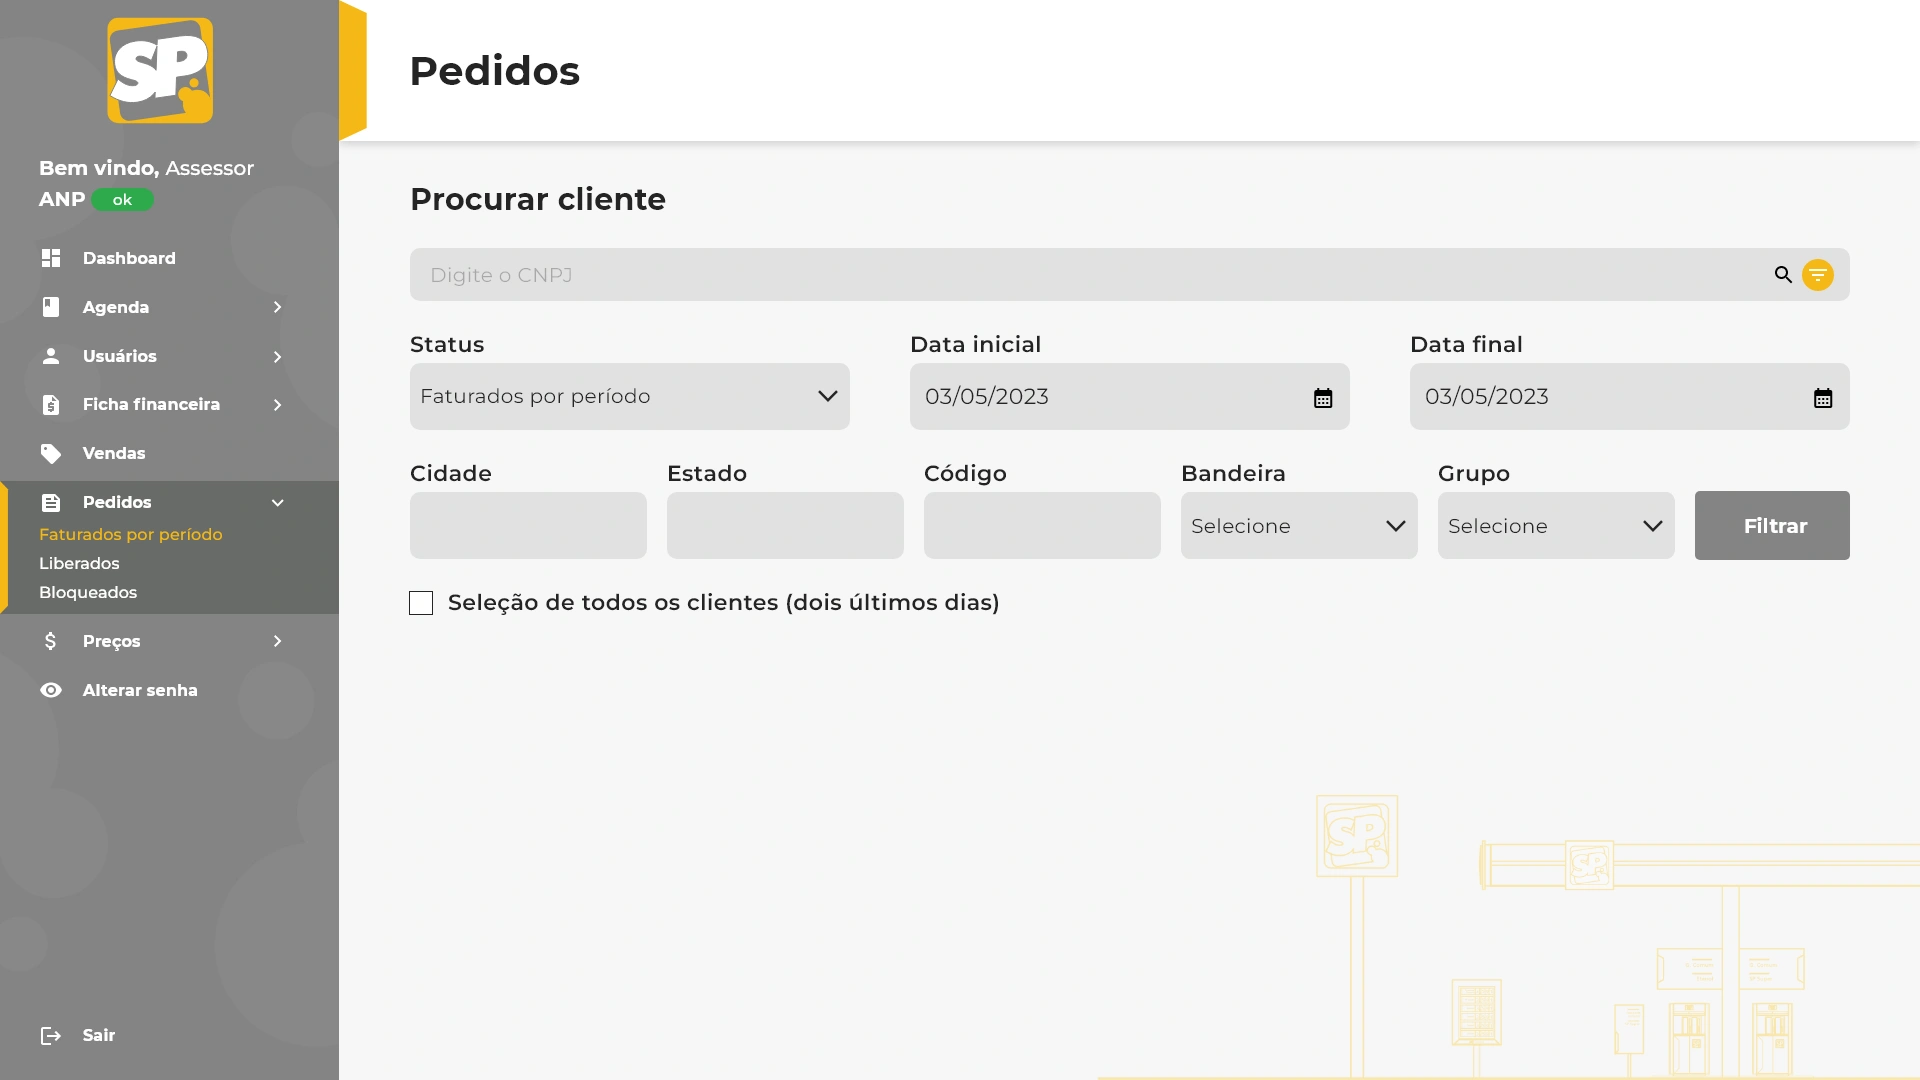Viewport: 1920px width, 1080px height.
Task: Open the Data inicial calendar picker icon
Action: [1322, 398]
